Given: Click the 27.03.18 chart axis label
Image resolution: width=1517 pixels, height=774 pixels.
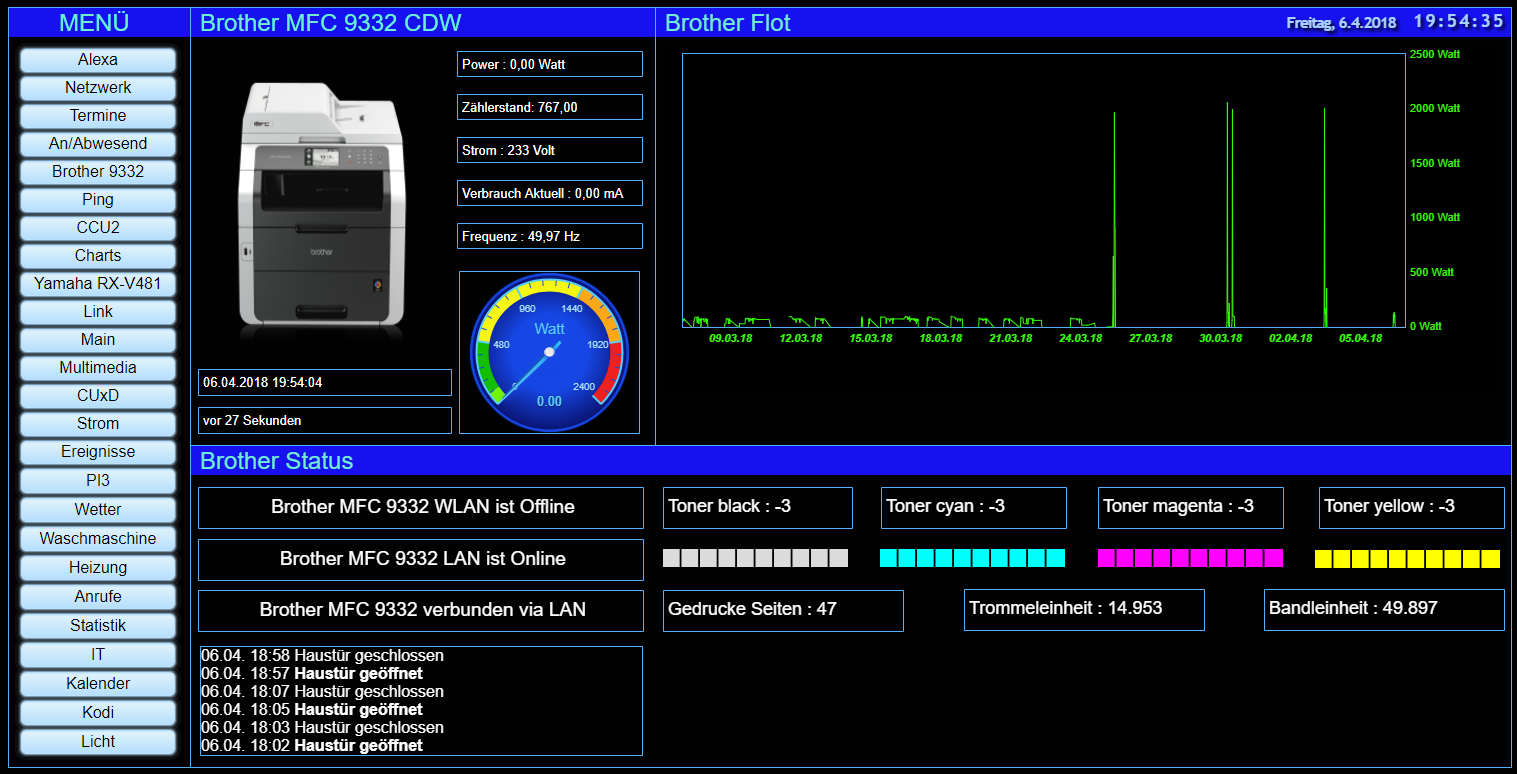Looking at the screenshot, I should coord(1151,338).
